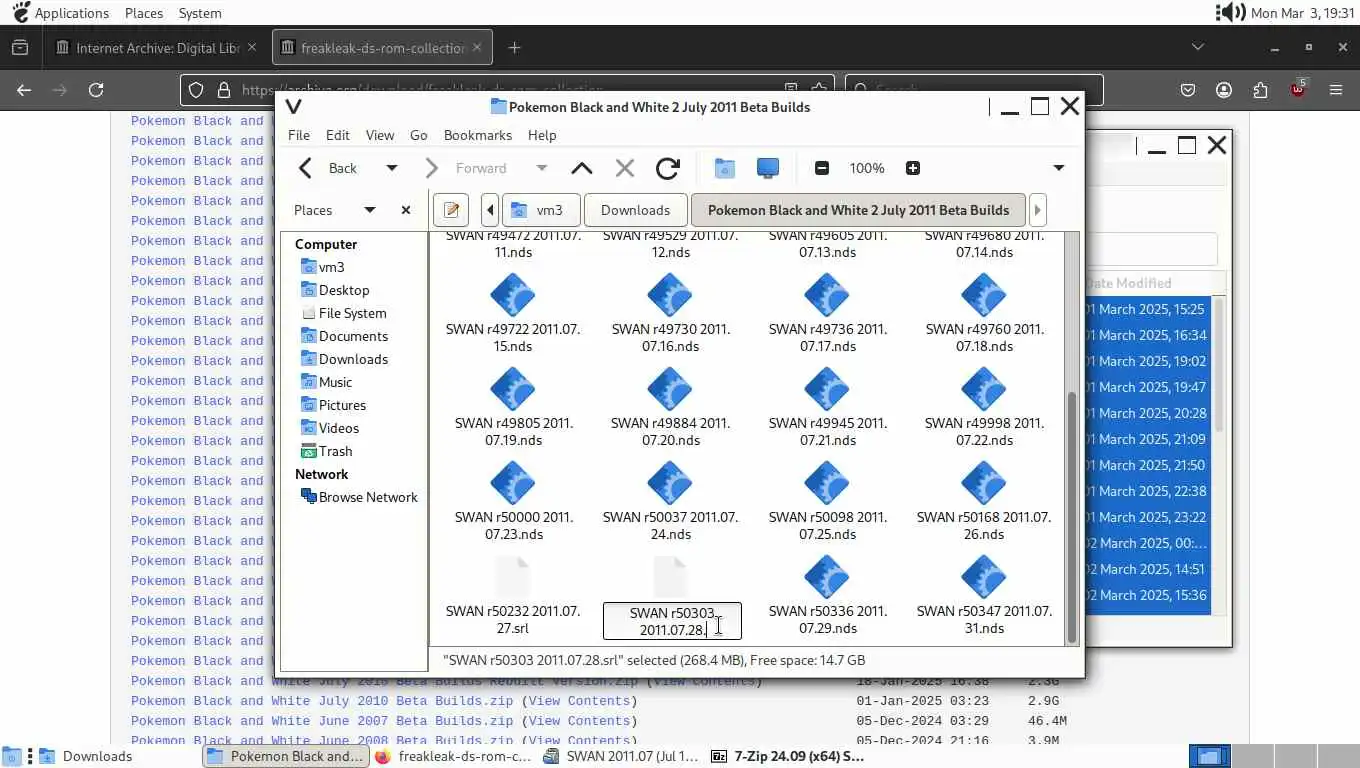1360x768 pixels.
Task: Open vm3 in the Places sidebar
Action: (x=322, y=267)
